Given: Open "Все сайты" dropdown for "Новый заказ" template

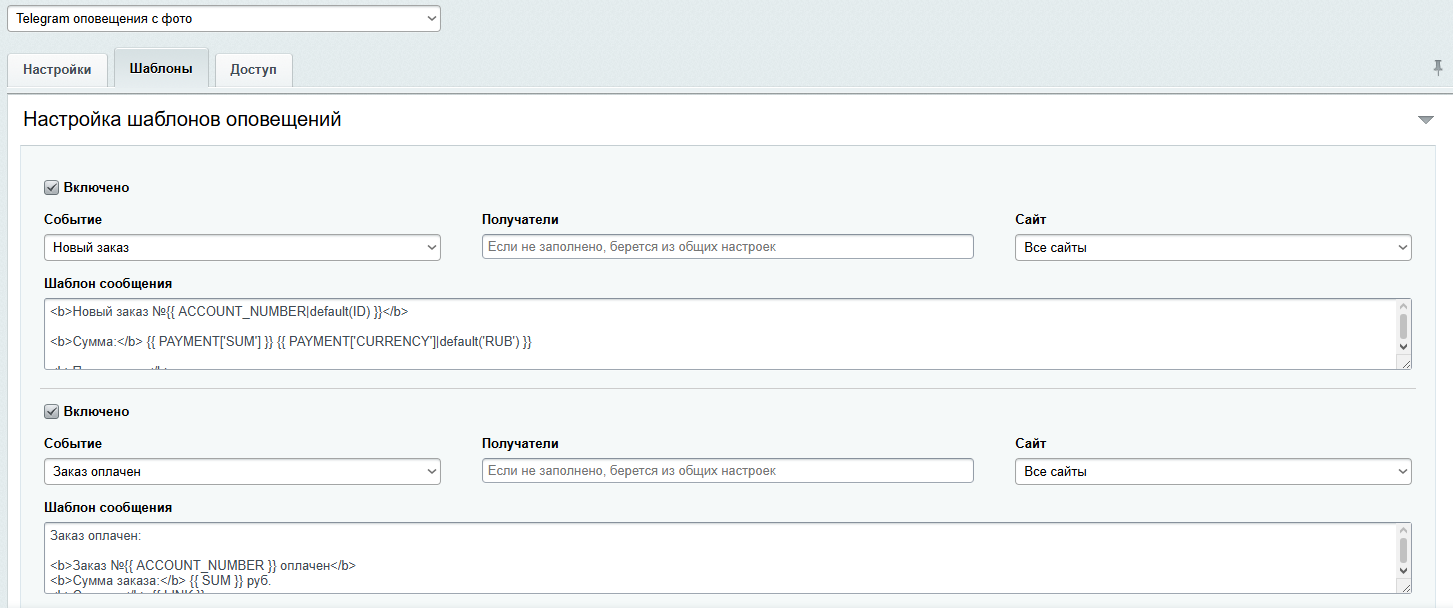Looking at the screenshot, I should pos(1212,247).
